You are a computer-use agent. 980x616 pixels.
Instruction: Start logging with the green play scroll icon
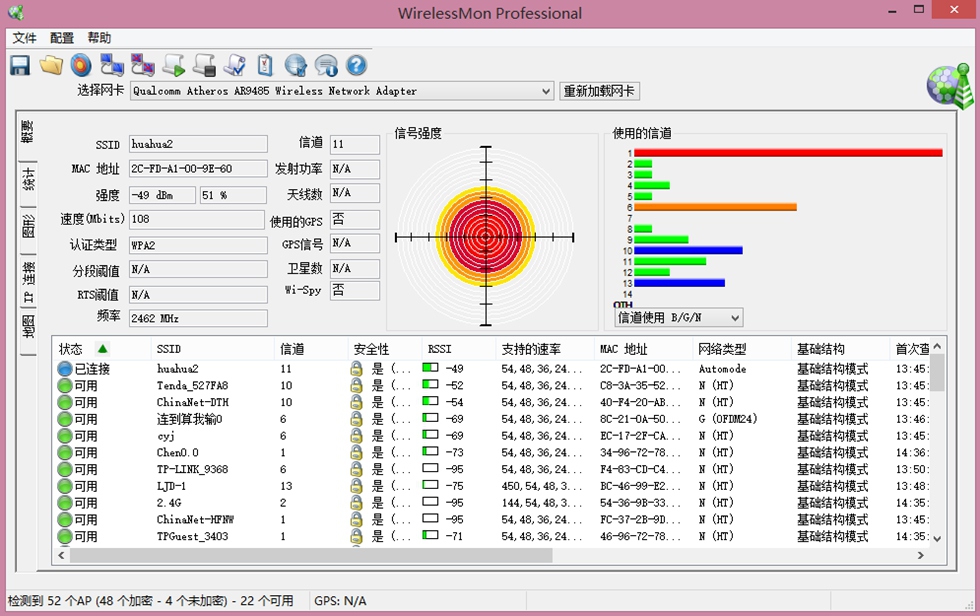pyautogui.click(x=174, y=65)
